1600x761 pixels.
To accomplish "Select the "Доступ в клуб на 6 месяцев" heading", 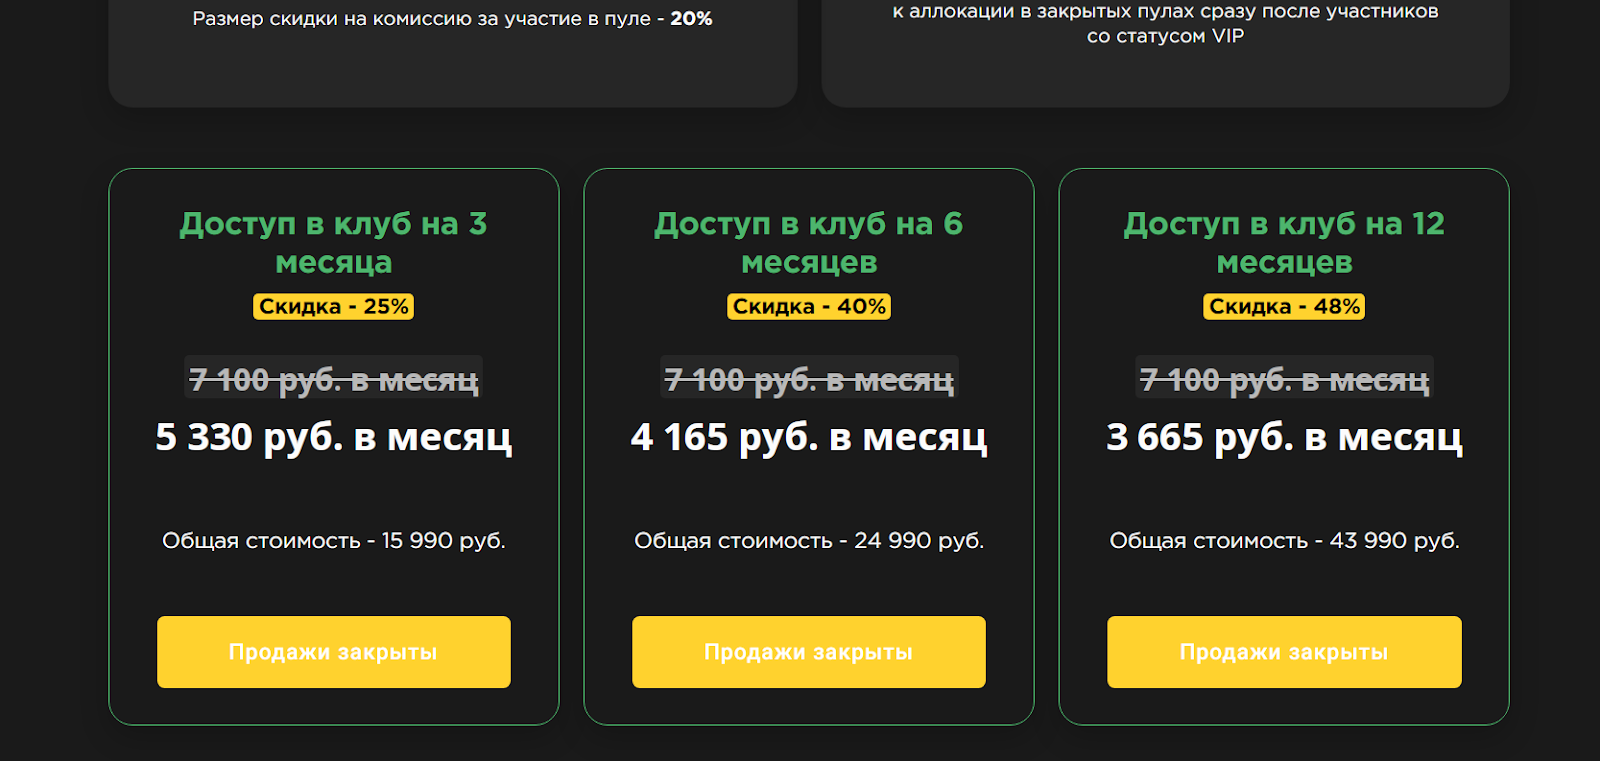I will click(x=808, y=243).
